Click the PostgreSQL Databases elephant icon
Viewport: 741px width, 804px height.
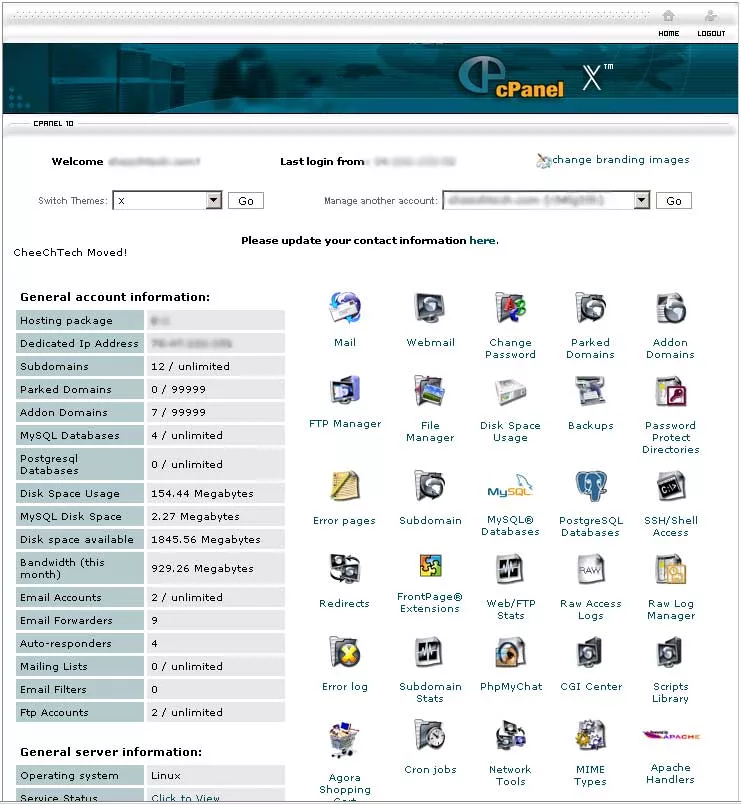590,488
